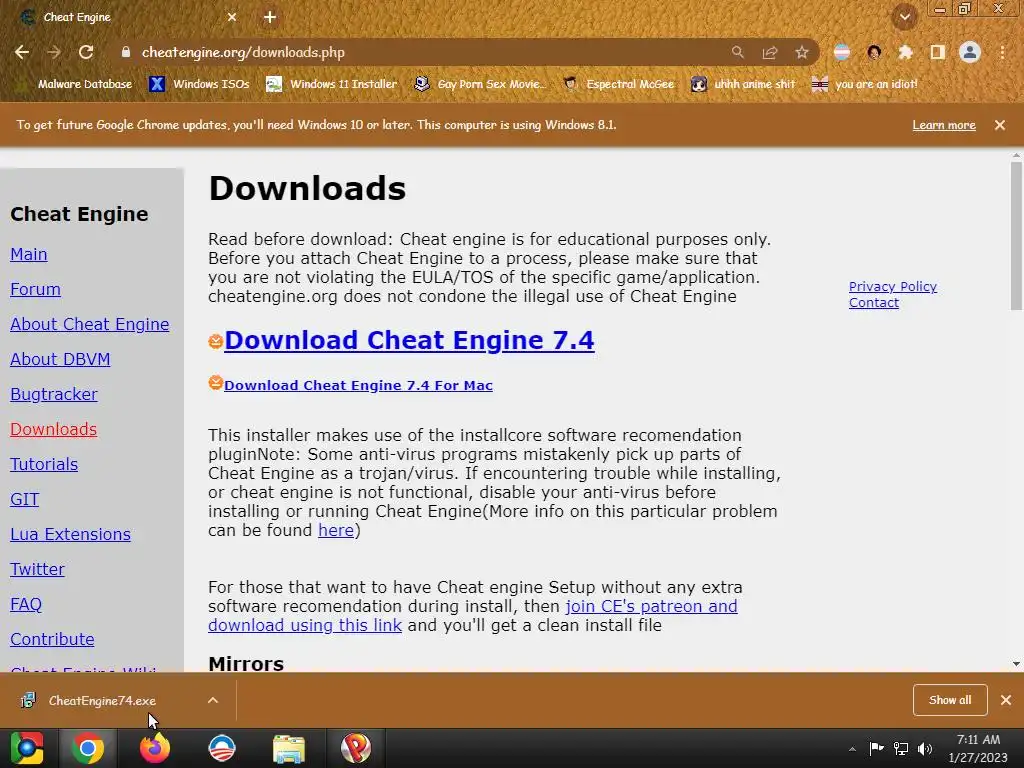Launch Firefox from the taskbar

pyautogui.click(x=155, y=748)
